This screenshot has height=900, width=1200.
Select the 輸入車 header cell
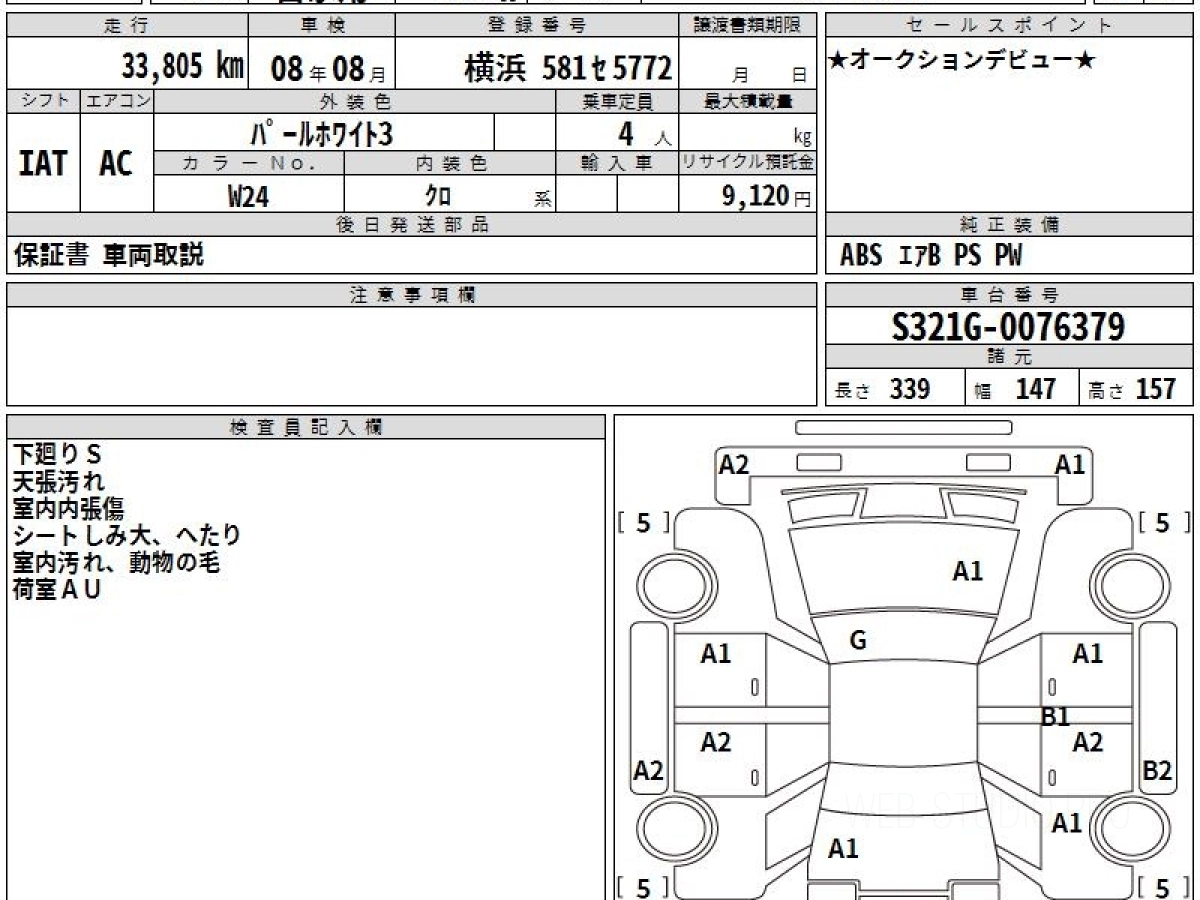click(617, 163)
